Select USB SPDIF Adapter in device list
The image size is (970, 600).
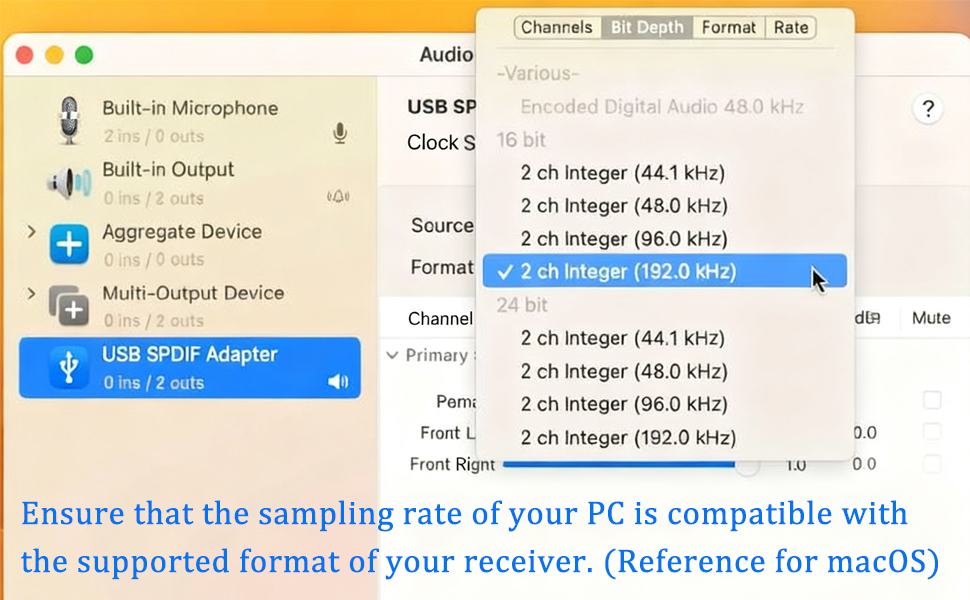(x=190, y=367)
